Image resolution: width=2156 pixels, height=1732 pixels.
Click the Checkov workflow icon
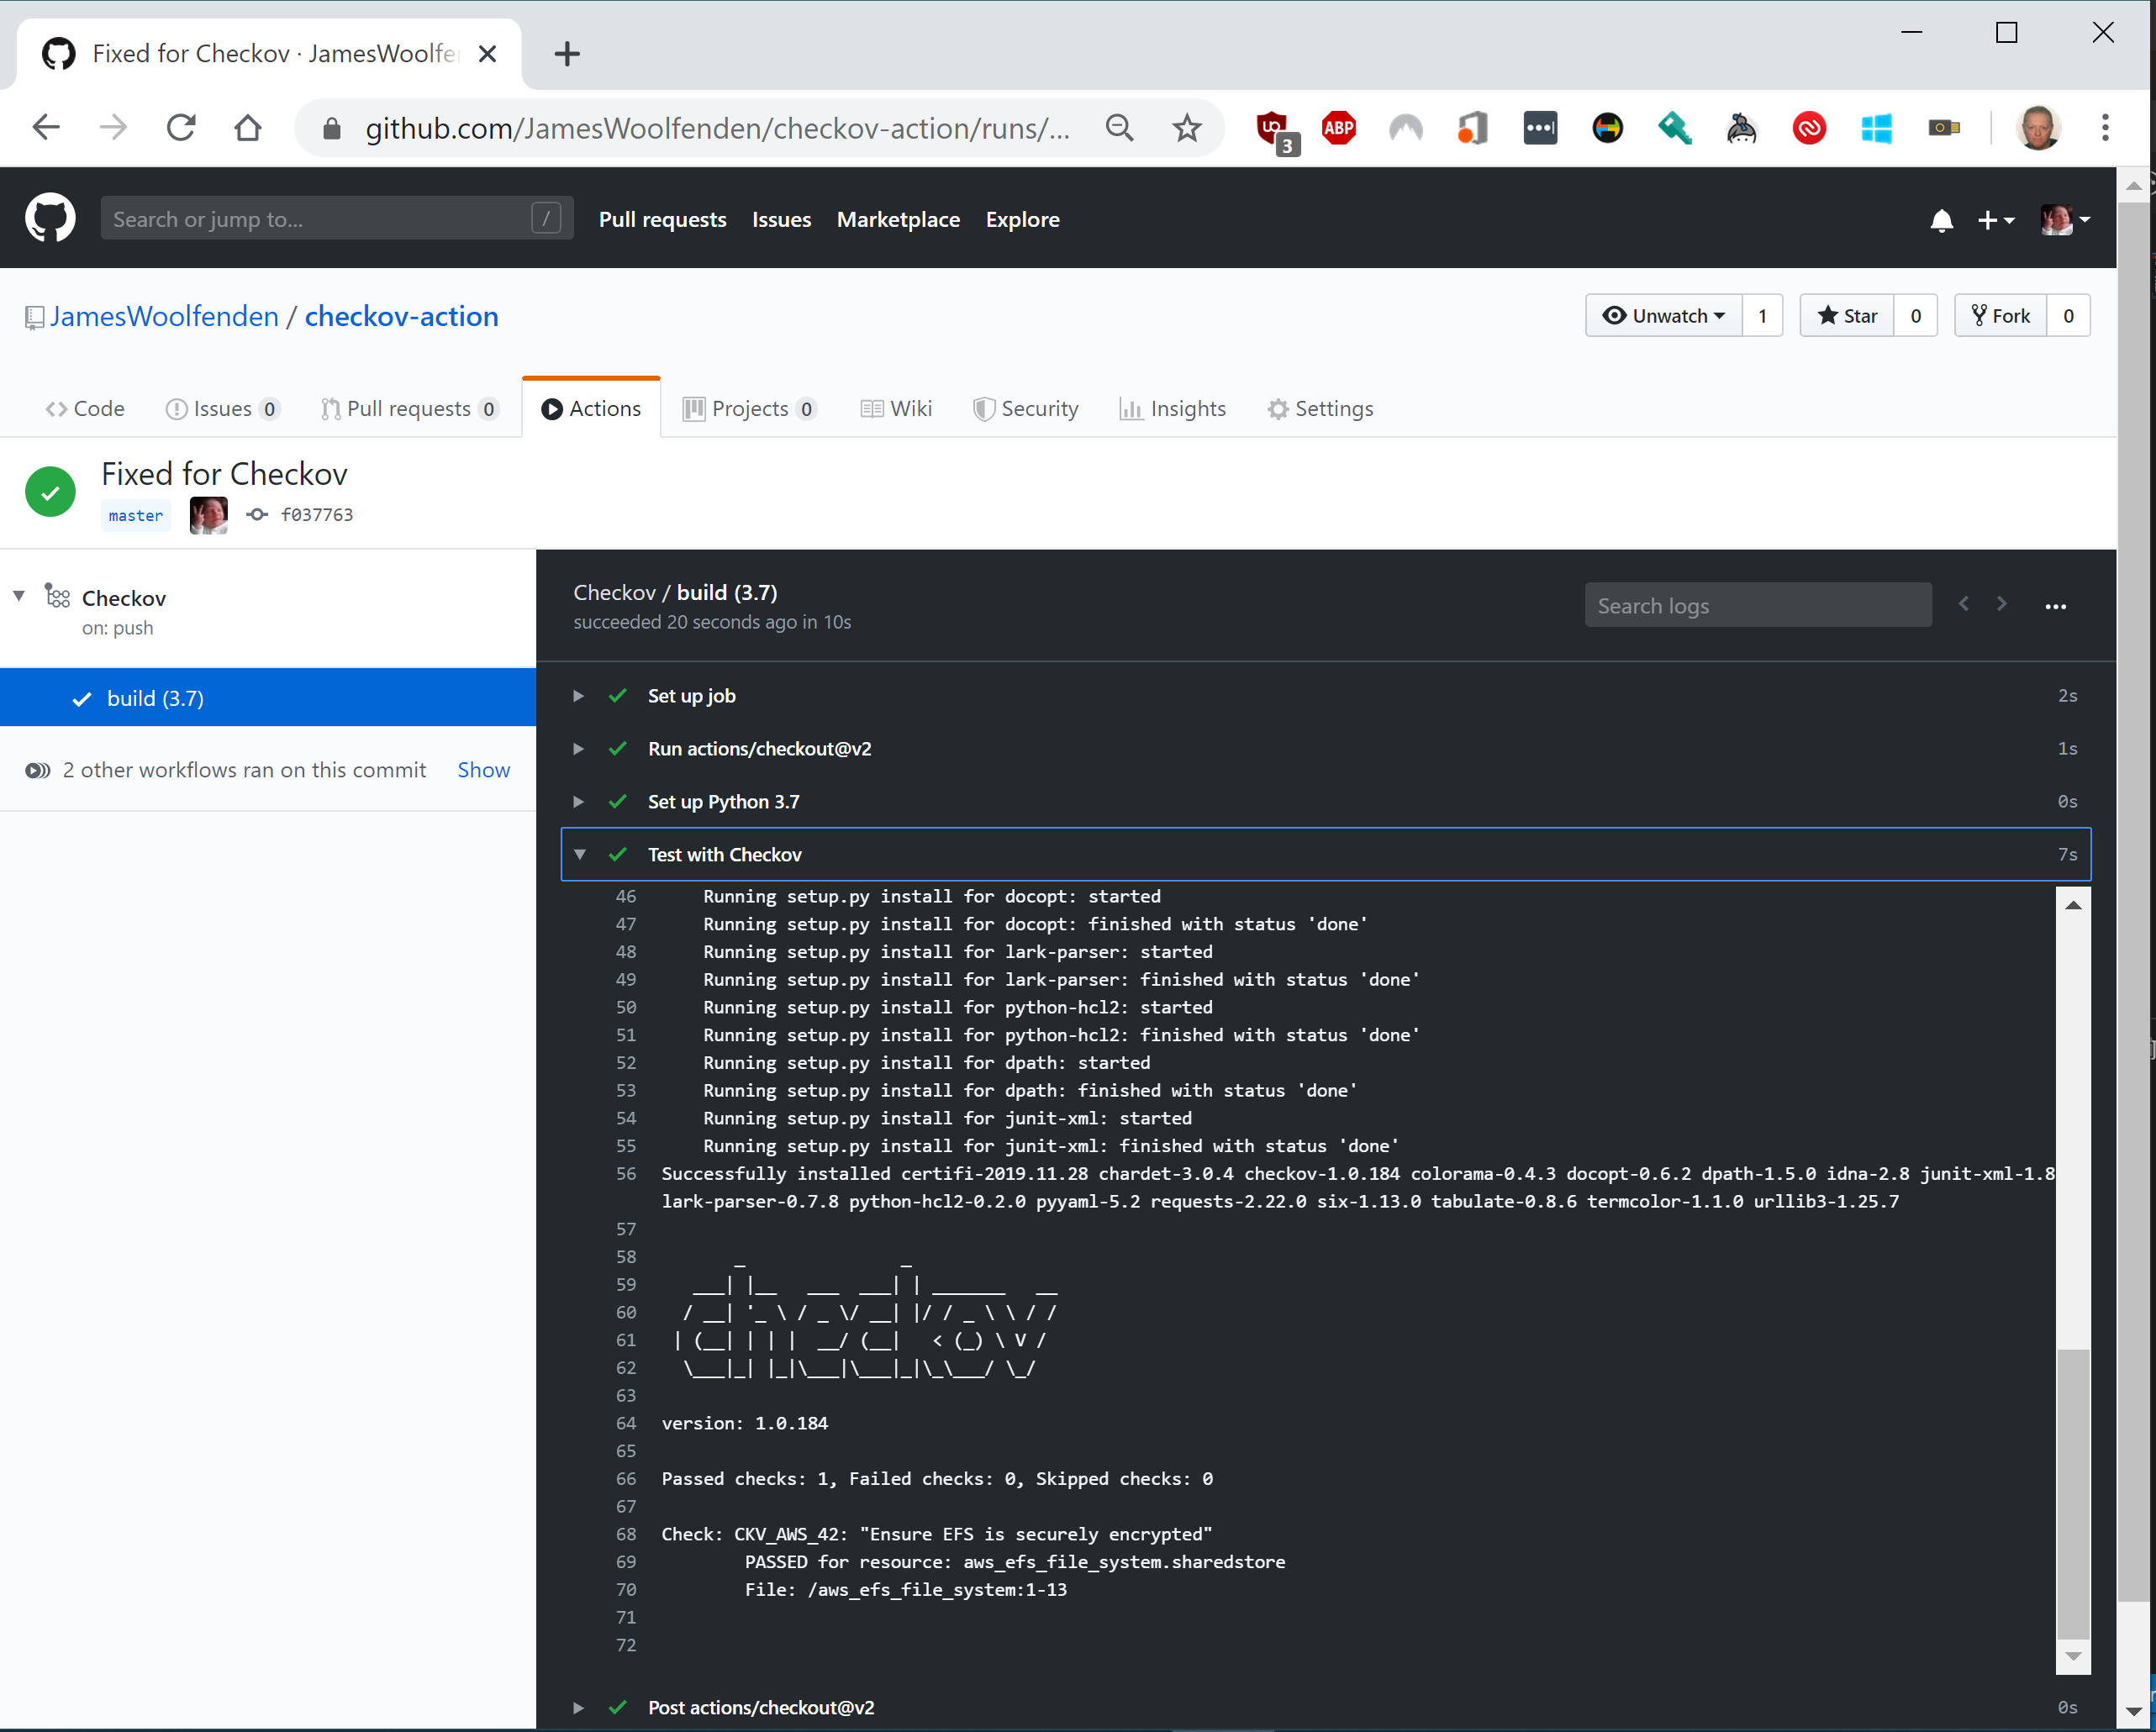[x=58, y=597]
